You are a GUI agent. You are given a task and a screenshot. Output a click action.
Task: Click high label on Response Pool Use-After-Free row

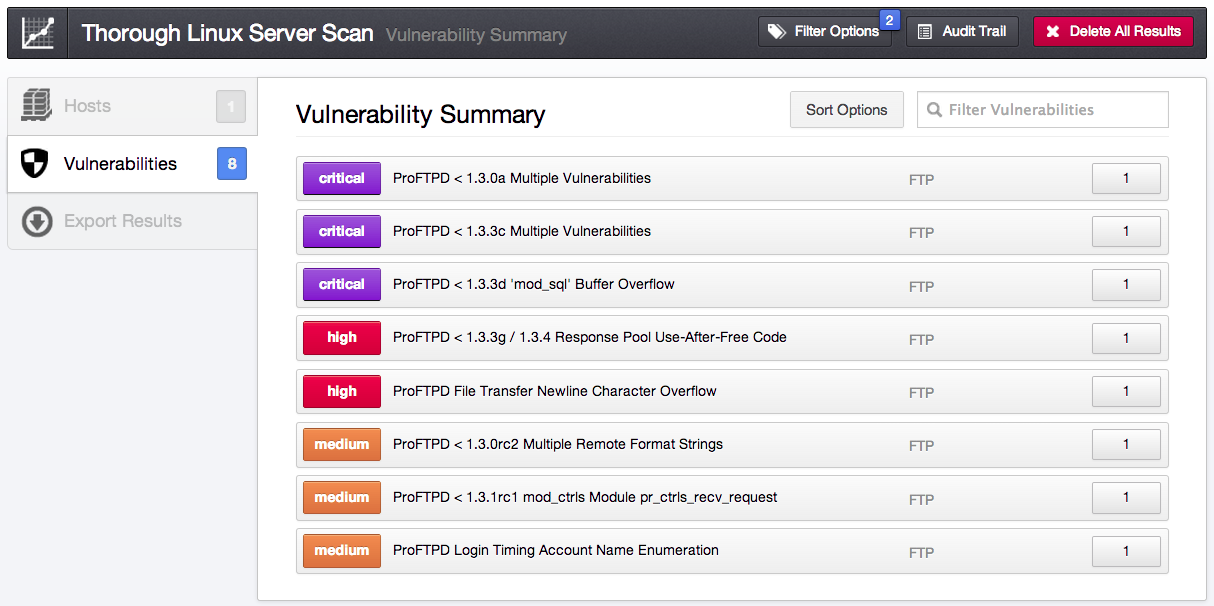342,338
